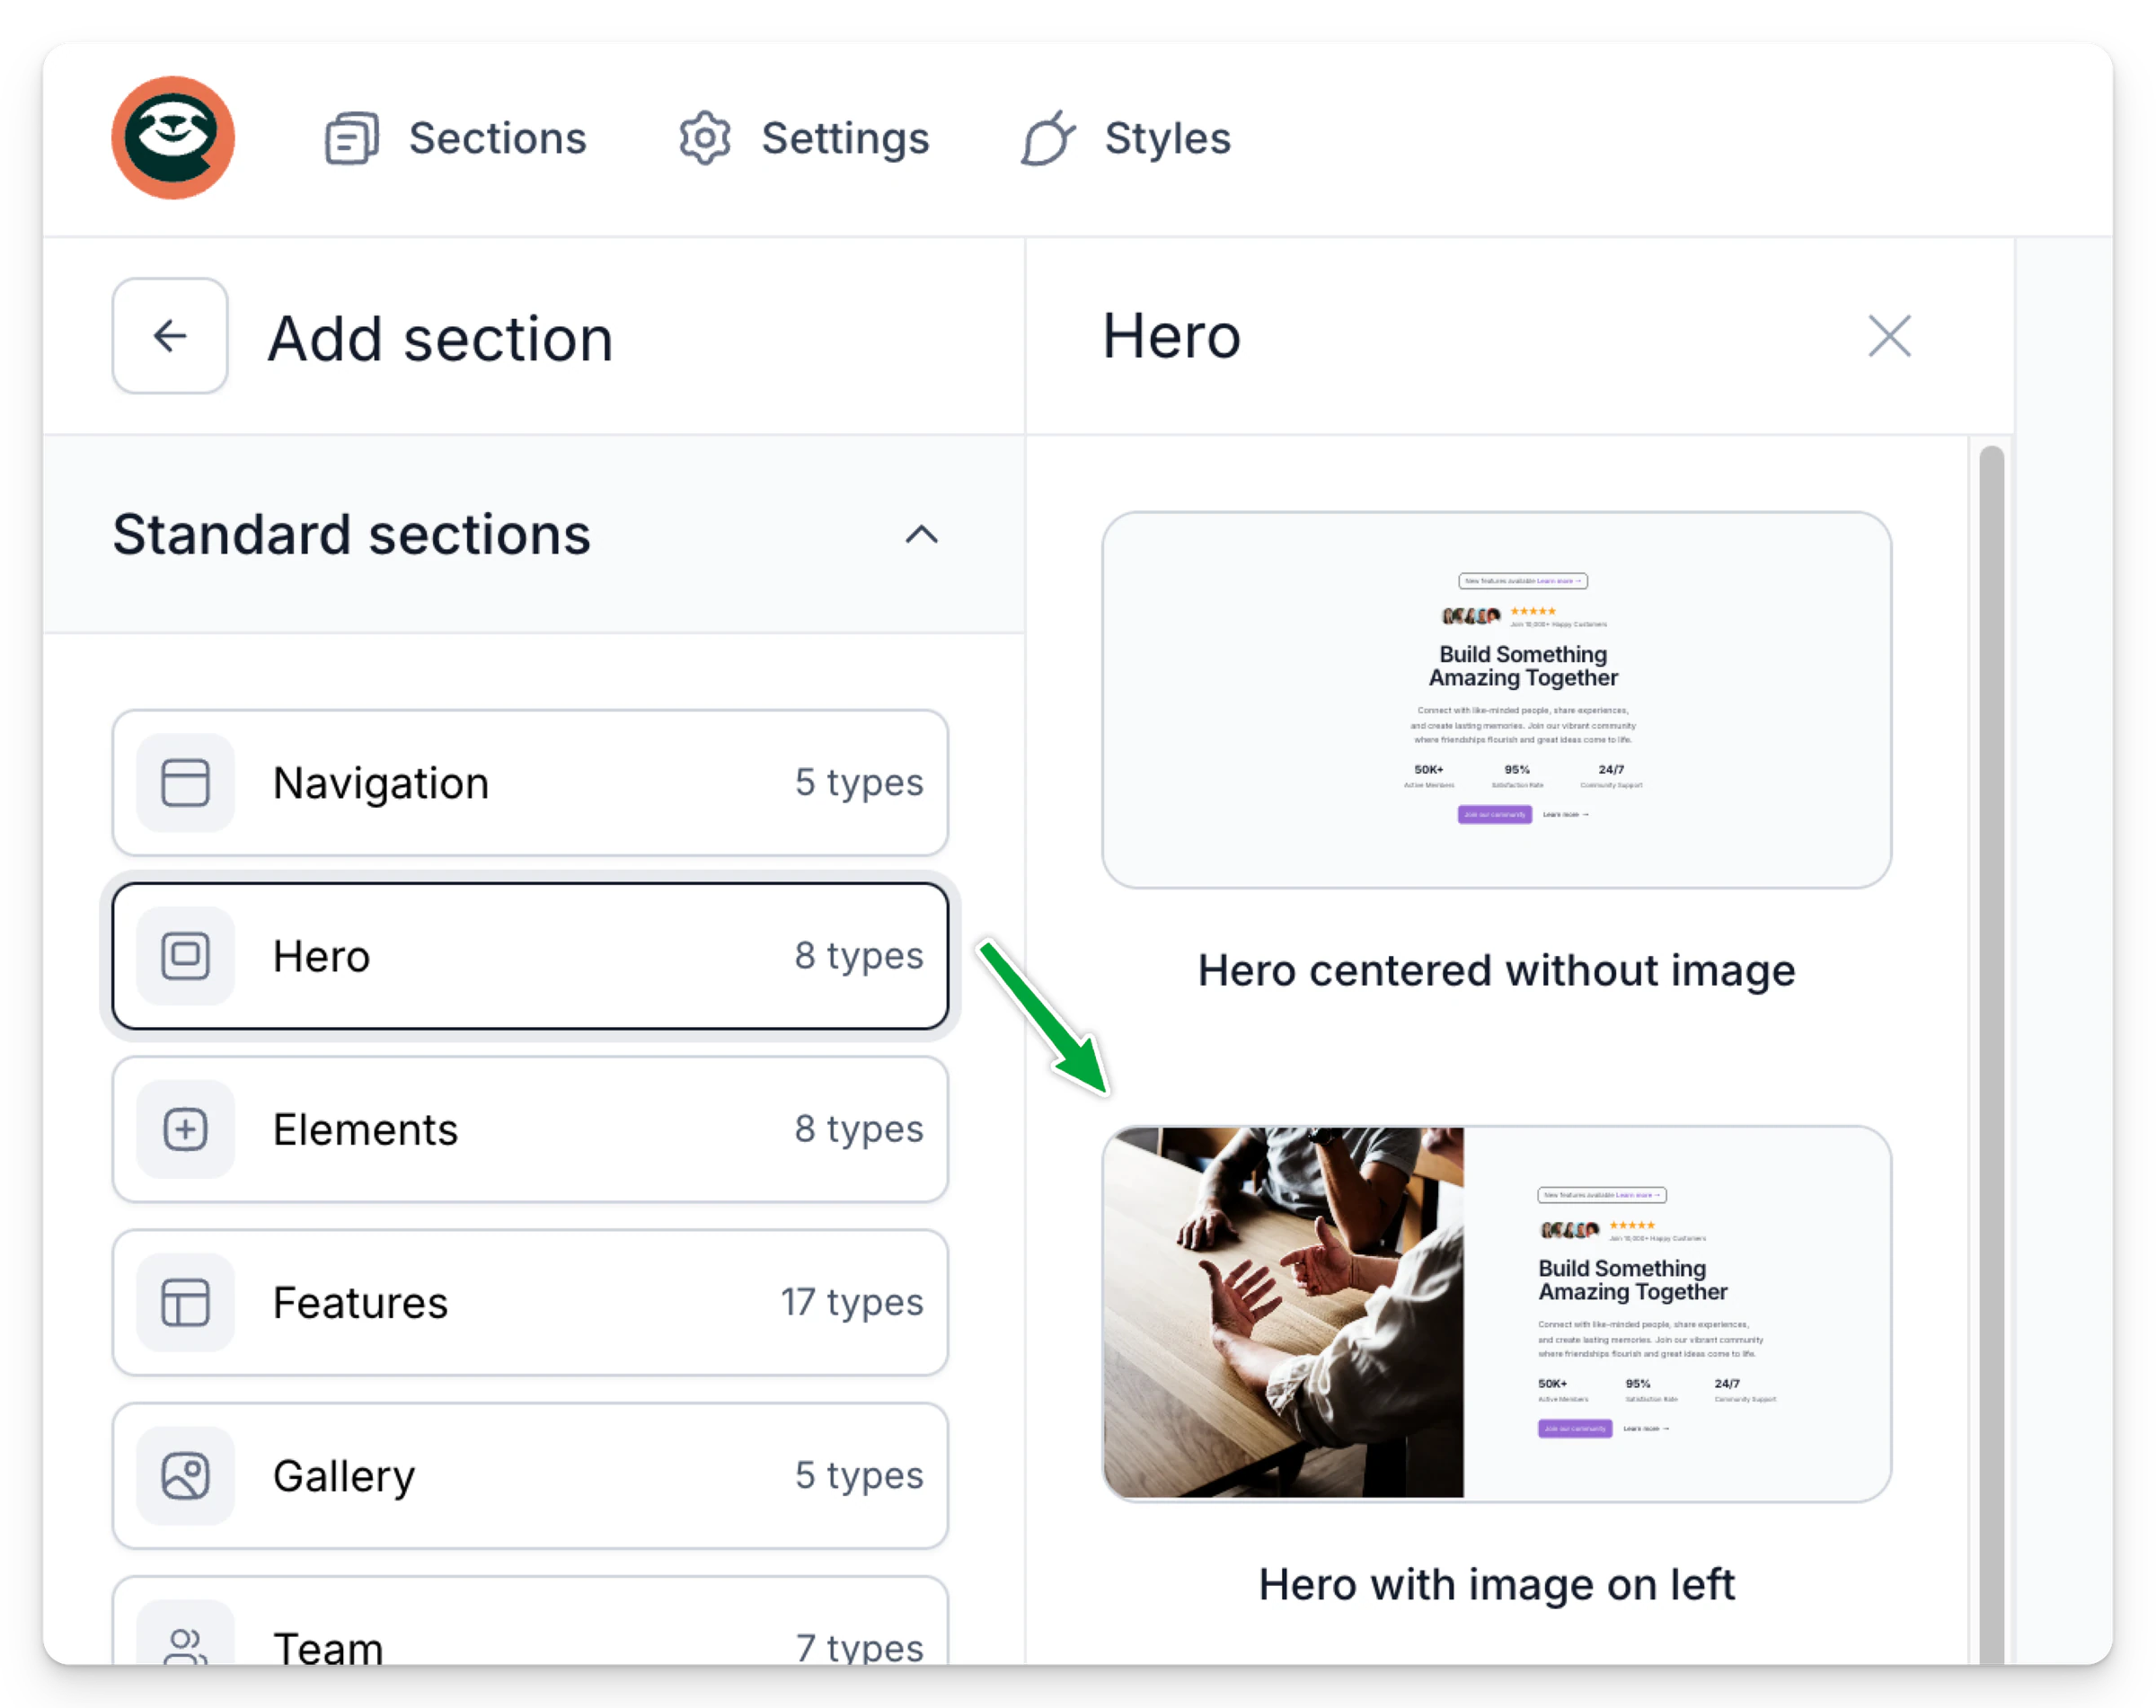Select Hero centered without image thumbnail

(x=1496, y=700)
